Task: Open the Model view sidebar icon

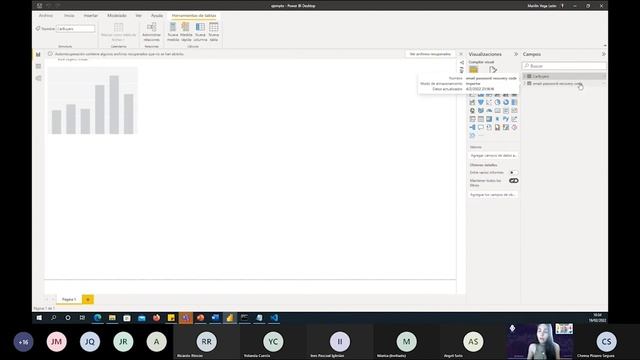Action: pos(38,78)
